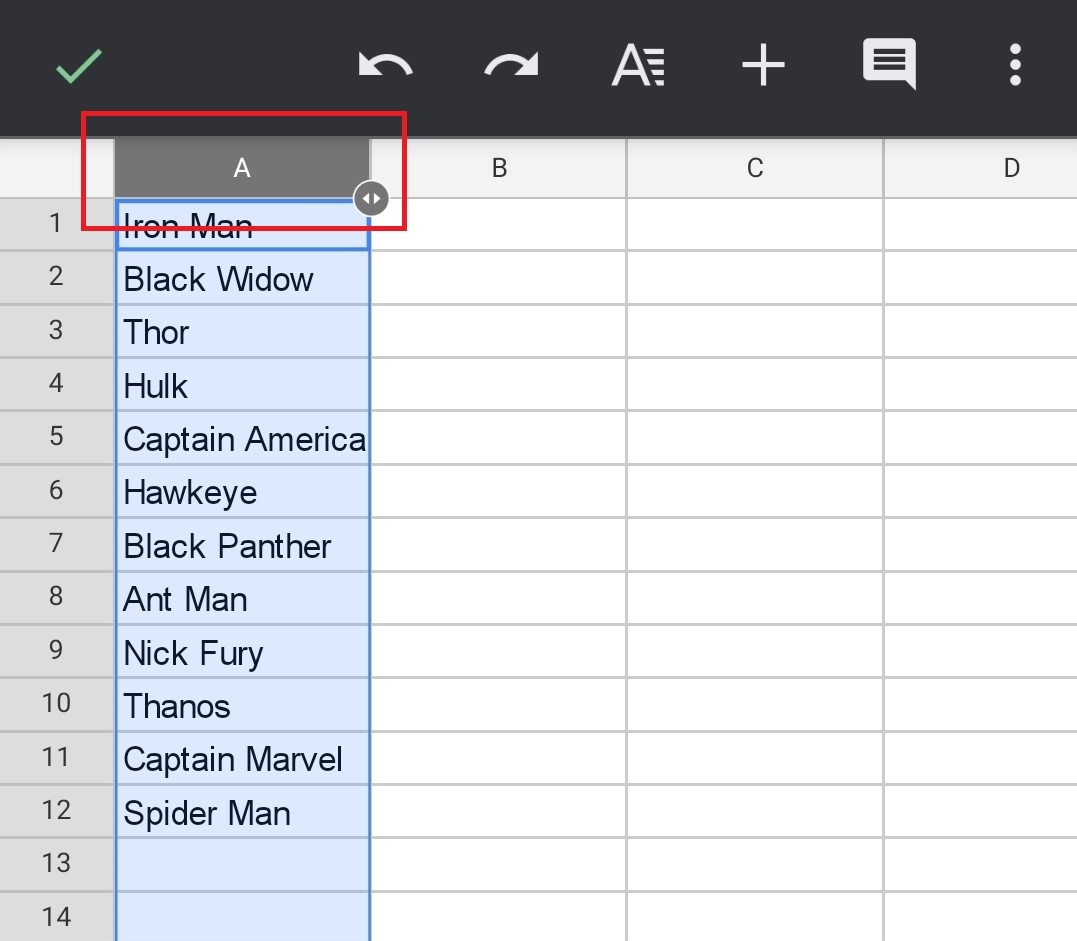Image resolution: width=1077 pixels, height=941 pixels.
Task: Select empty cell B1
Action: (x=499, y=225)
